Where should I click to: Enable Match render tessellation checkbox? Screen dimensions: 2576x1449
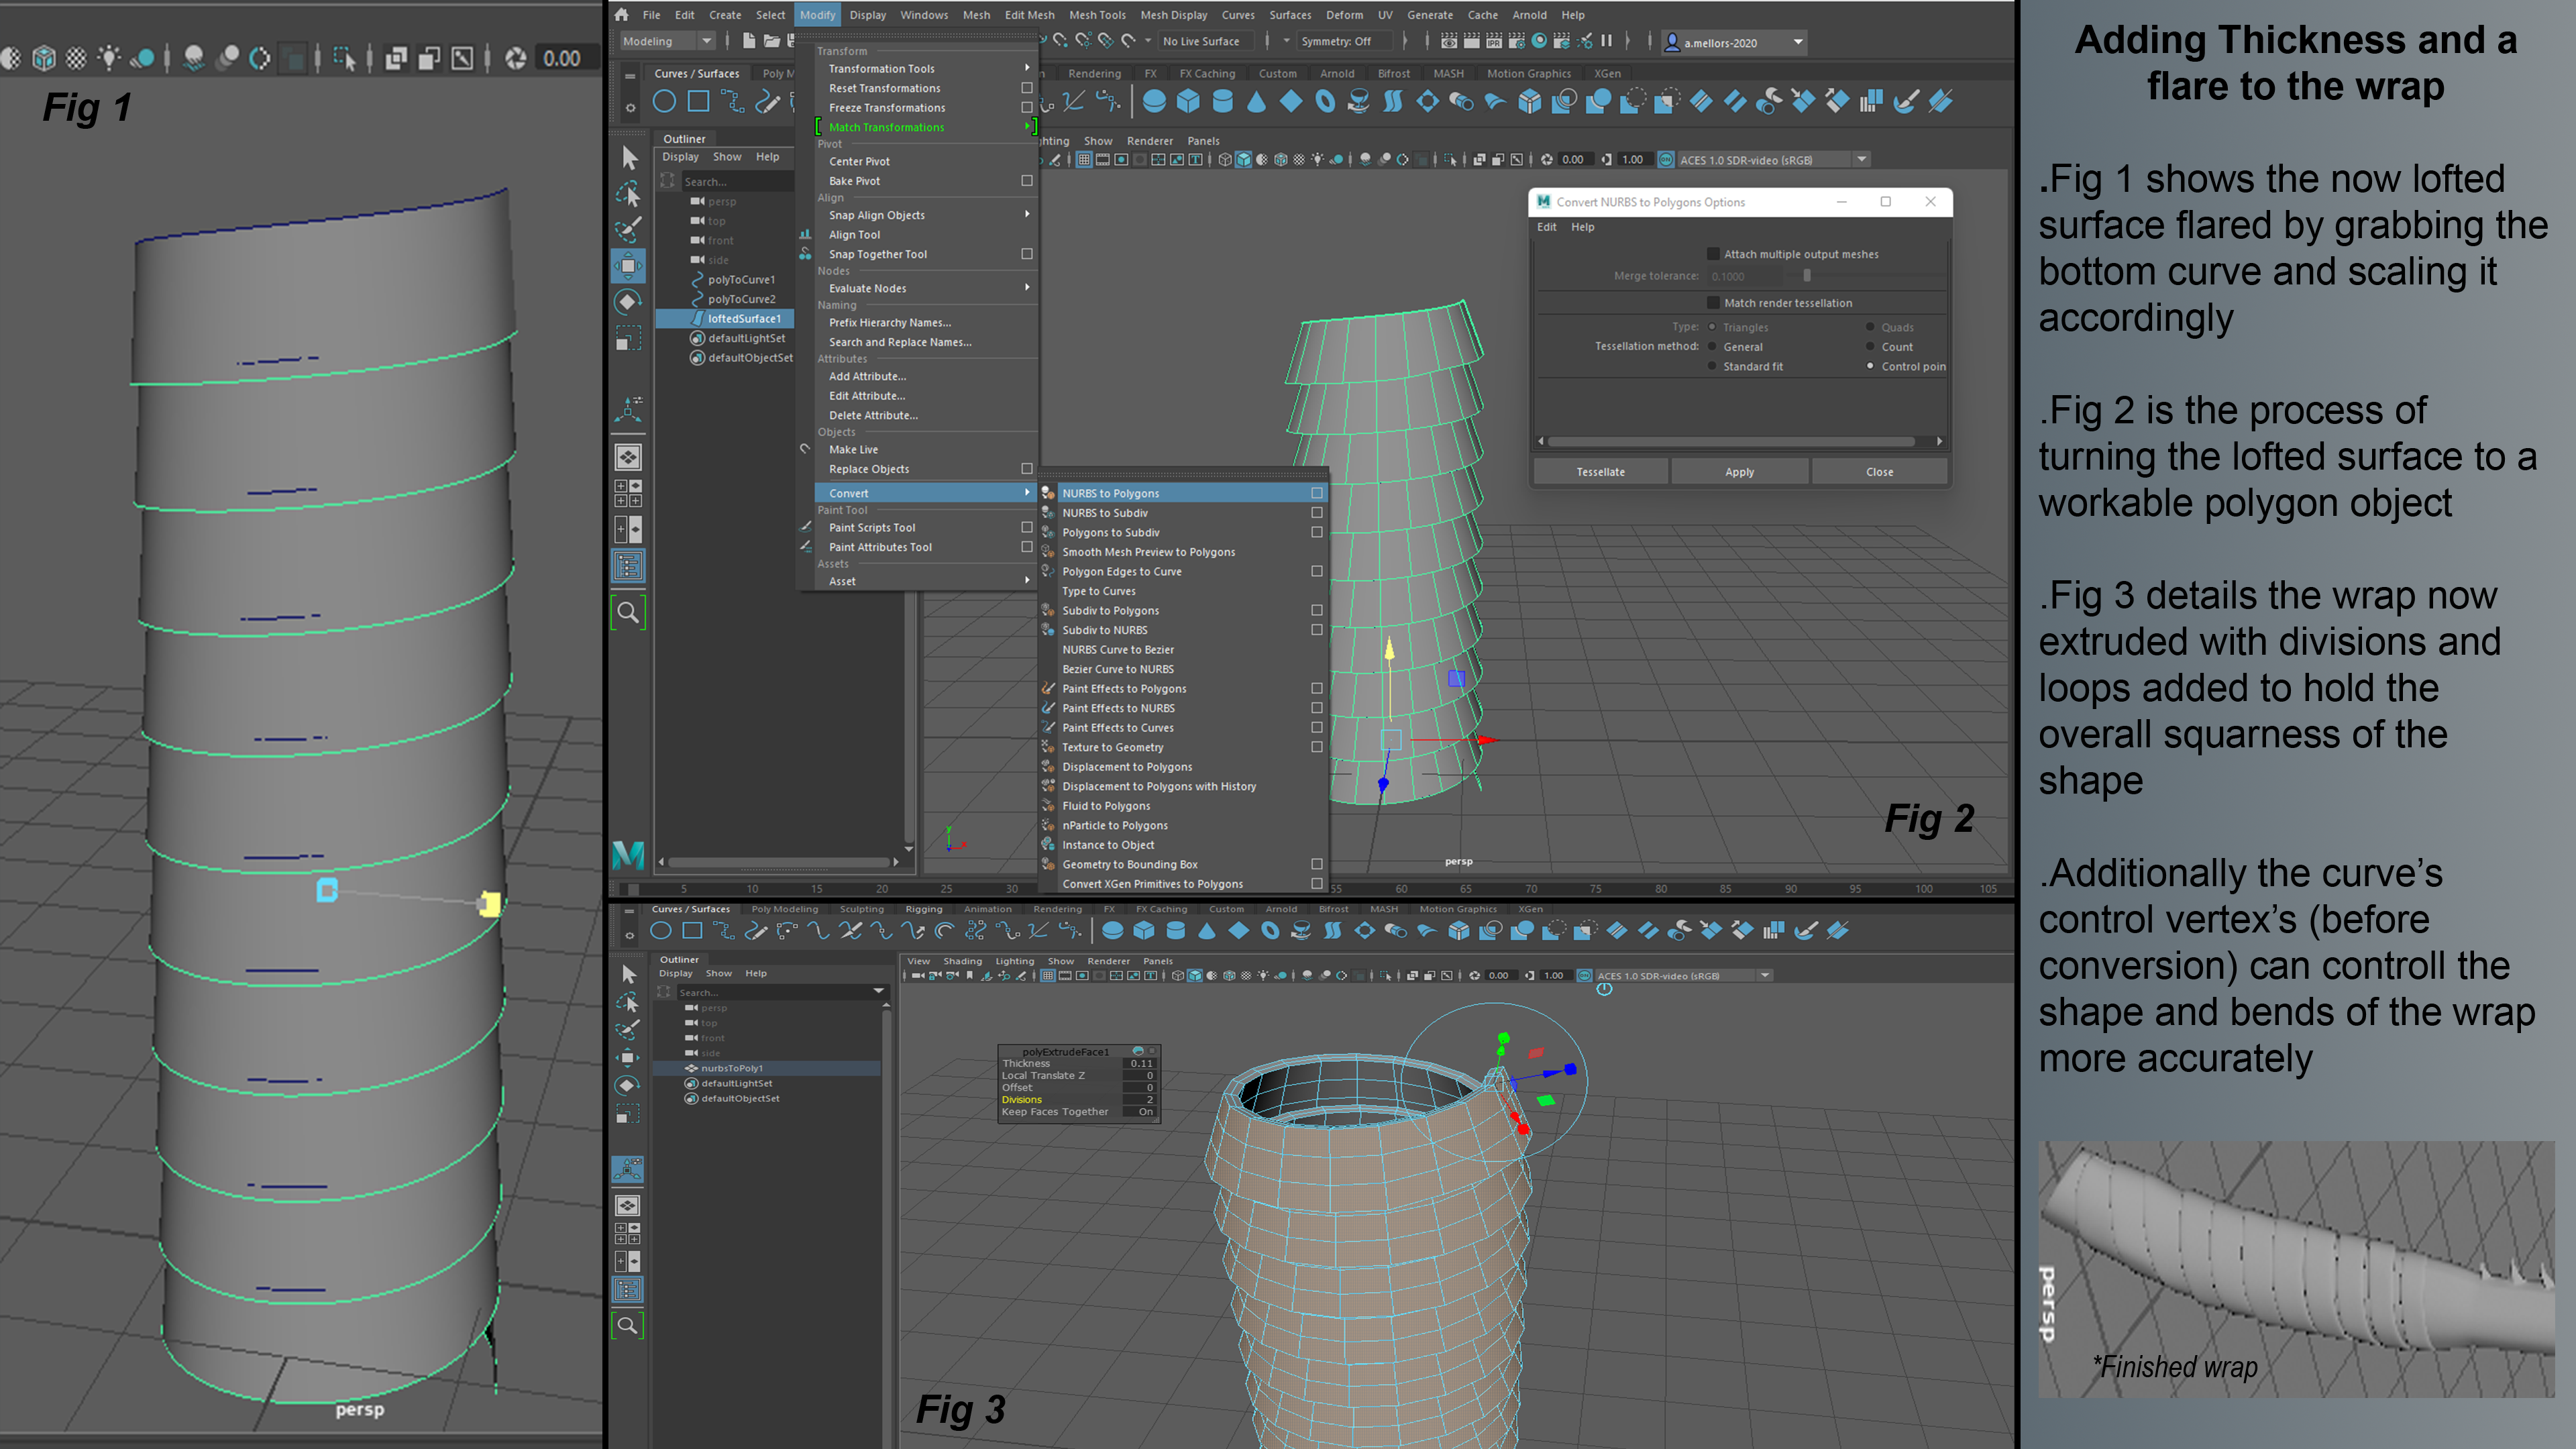[1713, 303]
